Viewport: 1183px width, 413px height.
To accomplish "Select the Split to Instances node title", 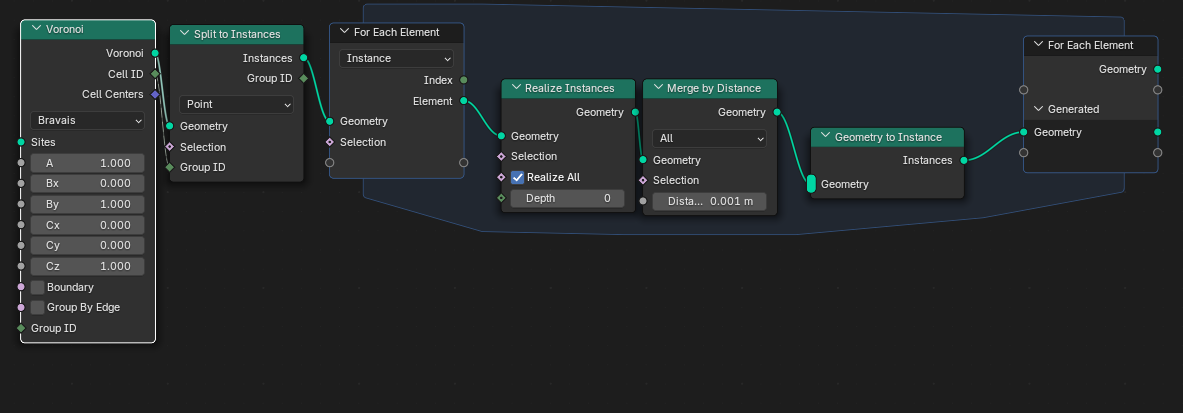I will coord(237,34).
